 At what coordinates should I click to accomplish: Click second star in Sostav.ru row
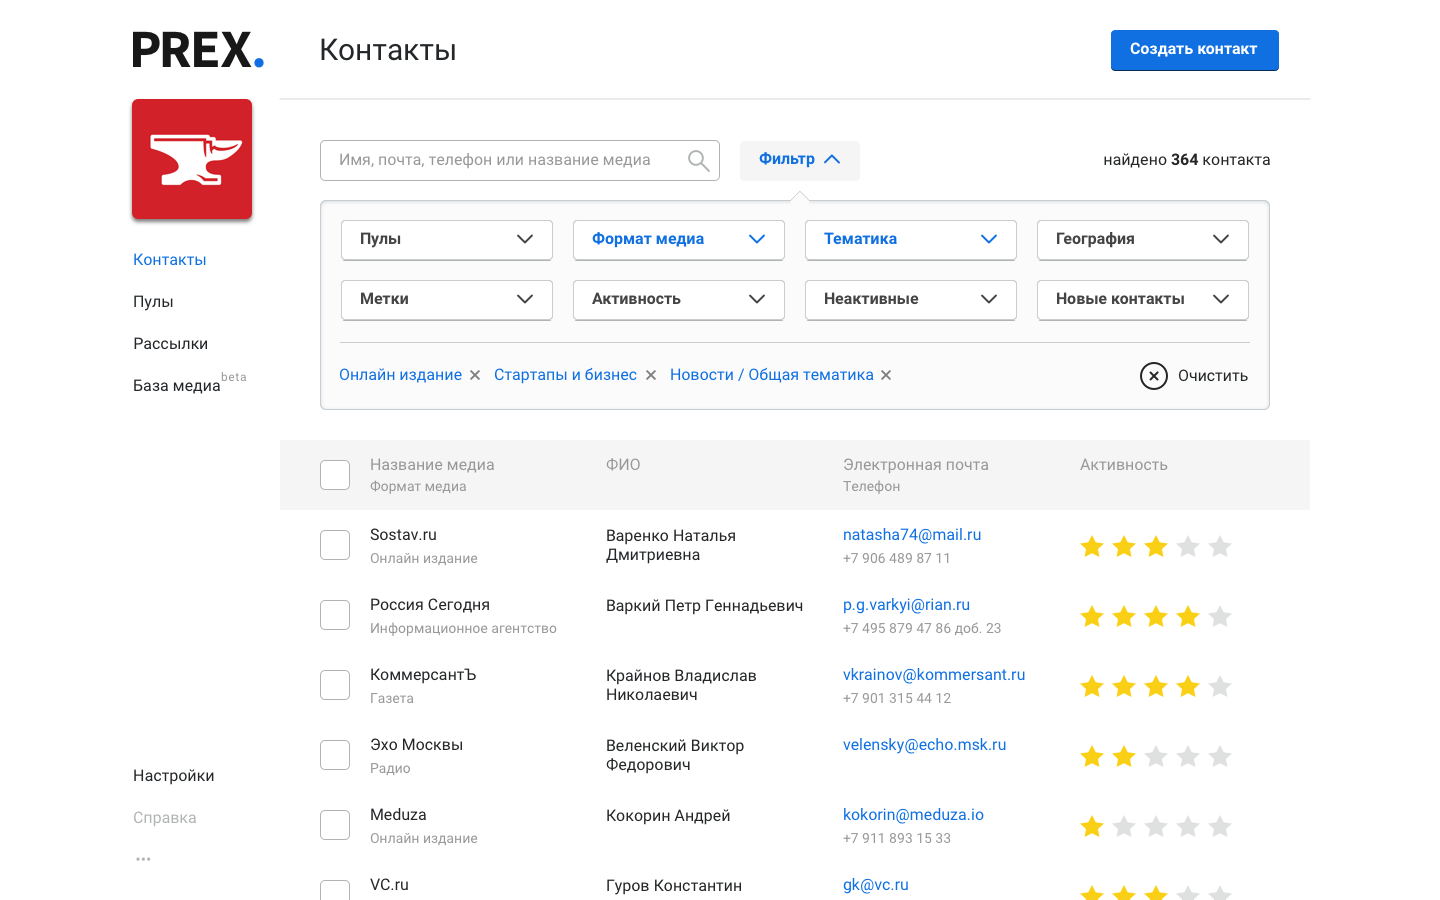(x=1124, y=546)
